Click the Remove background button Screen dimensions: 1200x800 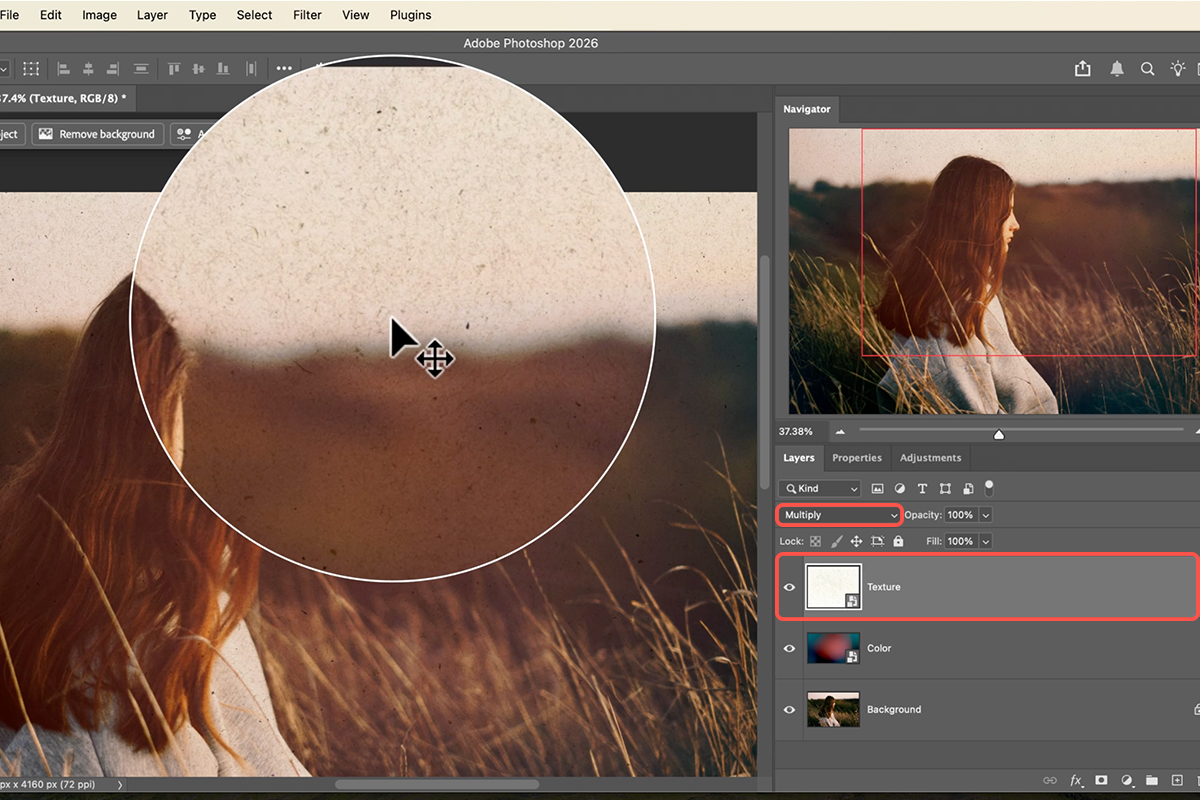[x=97, y=134]
